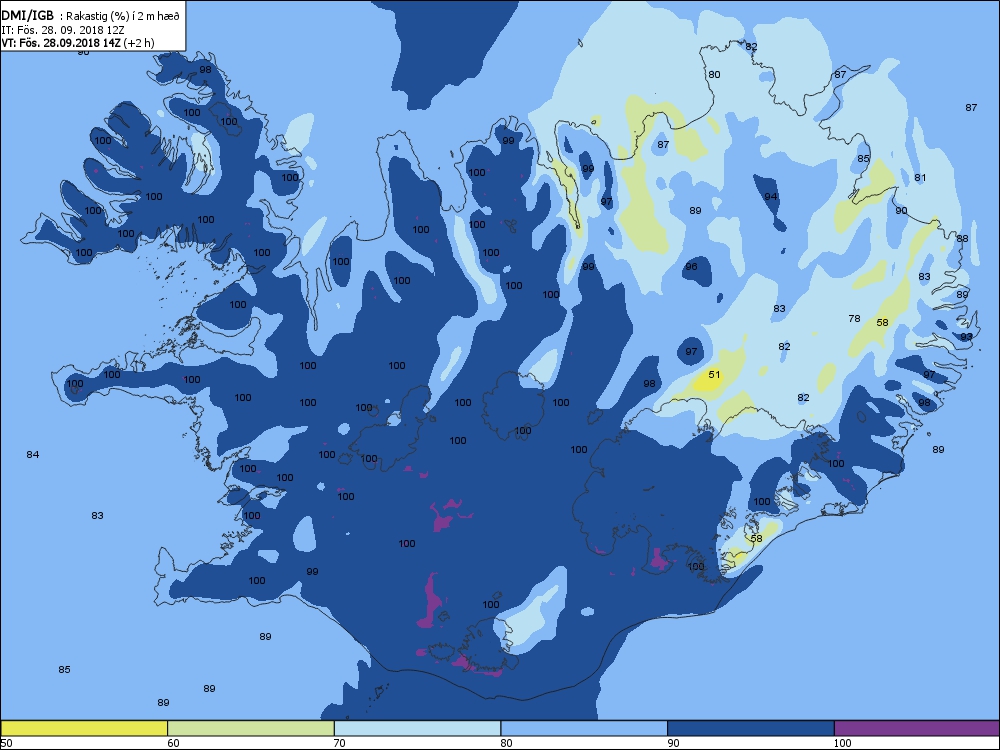Image resolution: width=1000 pixels, height=750 pixels.
Task: Click the 'DMI/IGB' header label
Action: [27, 16]
